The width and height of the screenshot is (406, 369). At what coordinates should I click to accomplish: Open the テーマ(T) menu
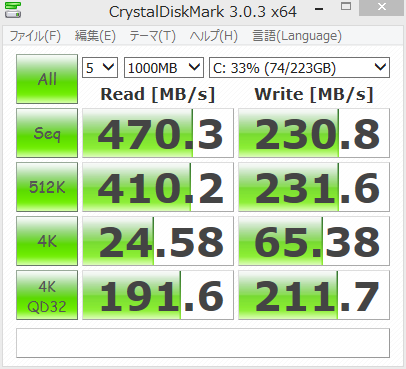coord(152,36)
